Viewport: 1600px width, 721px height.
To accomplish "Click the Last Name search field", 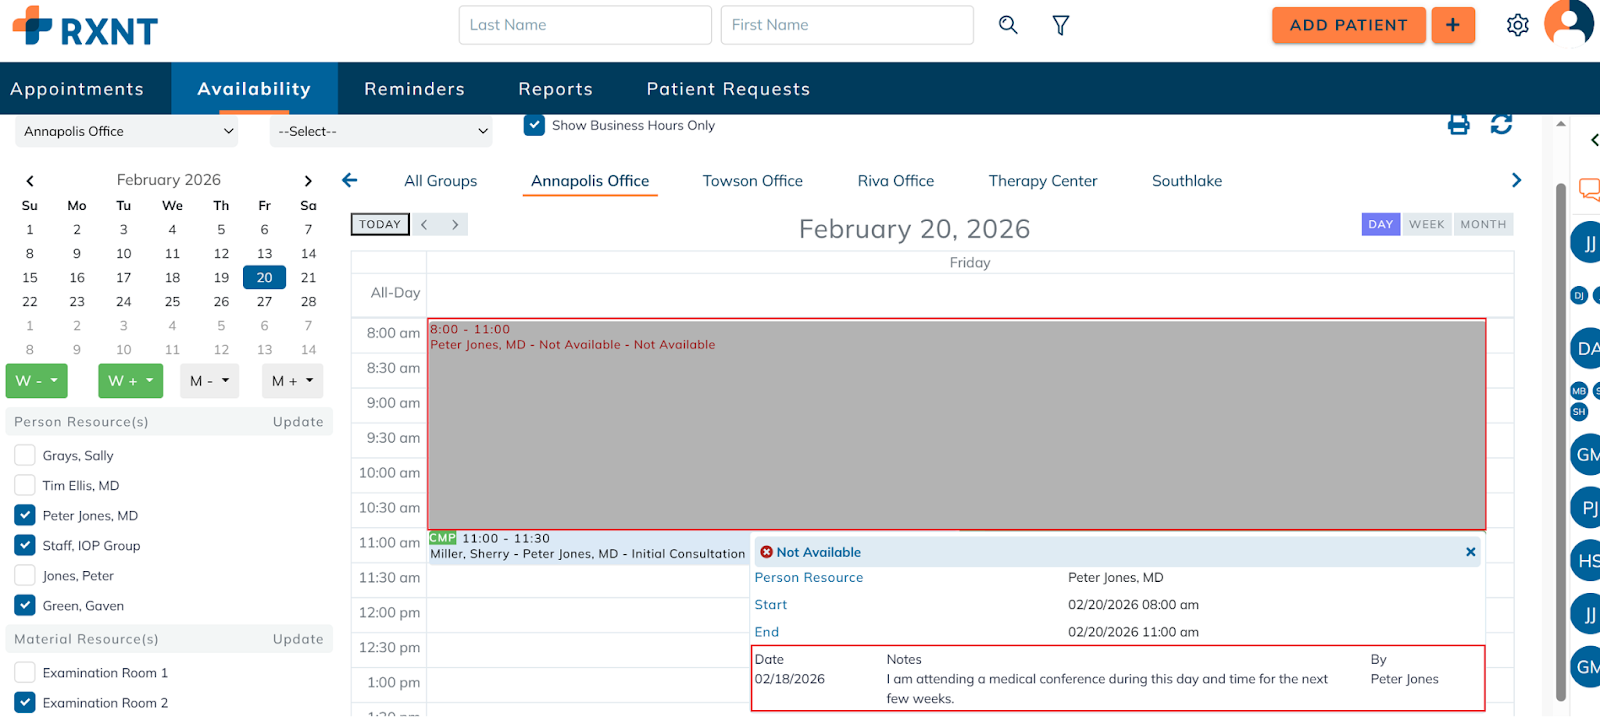I will (x=585, y=25).
